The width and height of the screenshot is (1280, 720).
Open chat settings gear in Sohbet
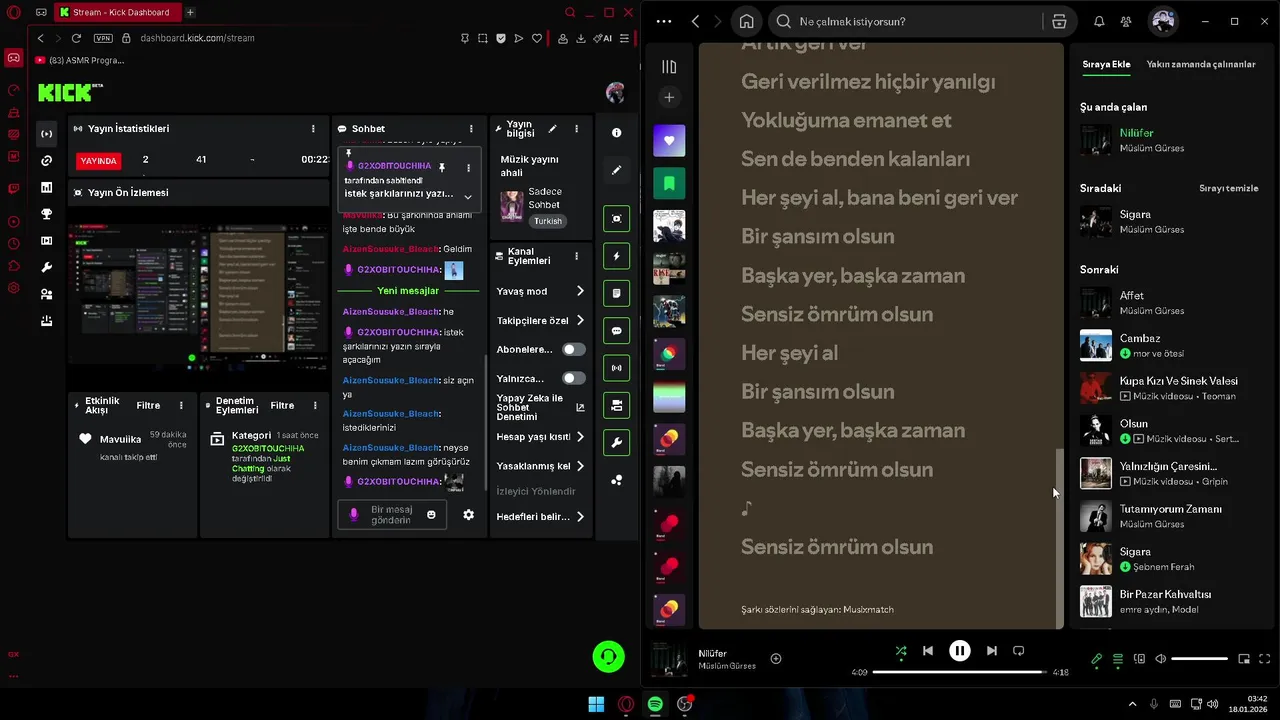[468, 514]
